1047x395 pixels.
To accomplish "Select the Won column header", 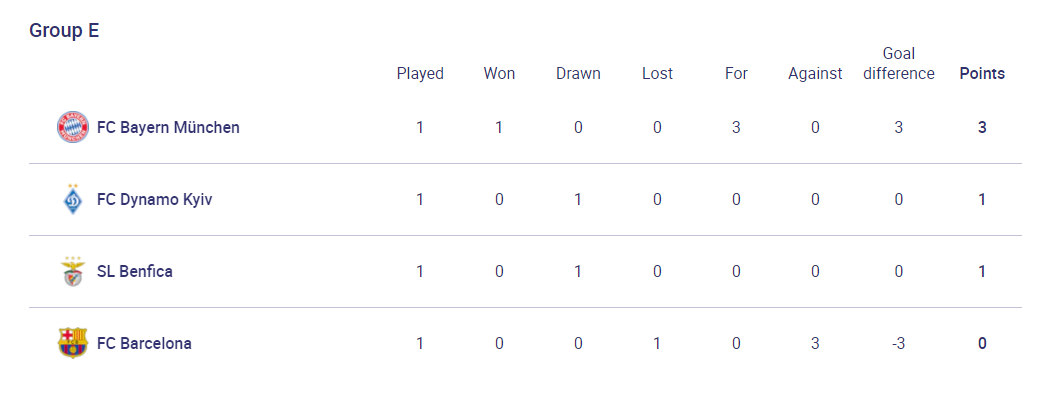I will (499, 73).
